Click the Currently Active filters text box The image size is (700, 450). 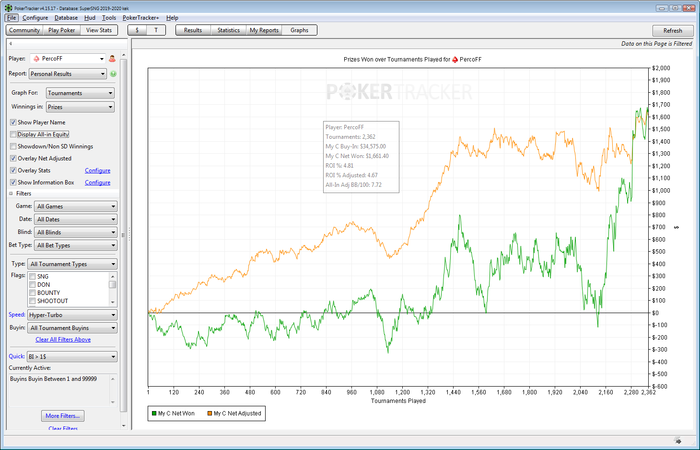pos(62,390)
